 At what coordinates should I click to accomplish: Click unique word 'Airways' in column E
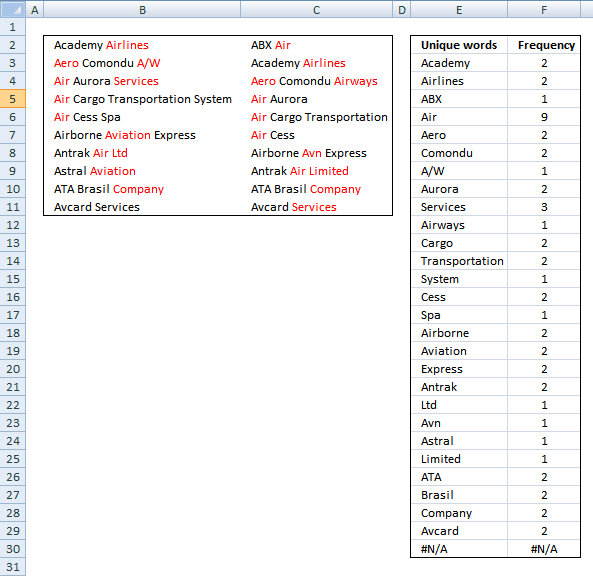(459, 225)
